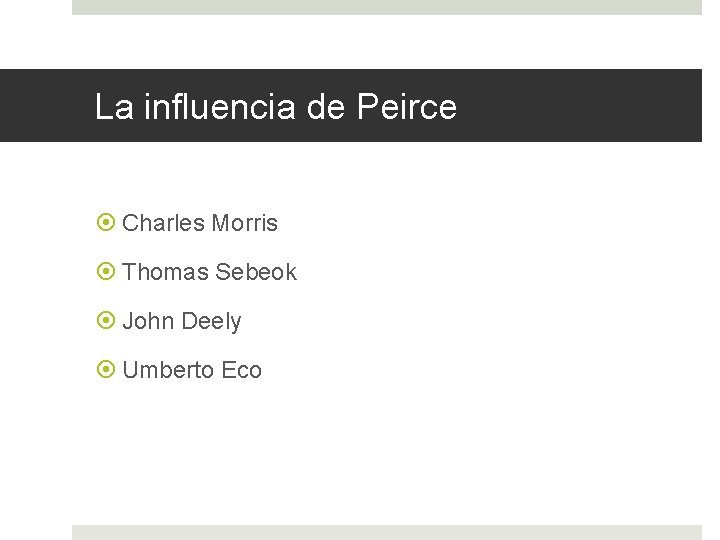Click the bullet icon beside Umberto Eco
The image size is (720, 540).
[x=104, y=370]
